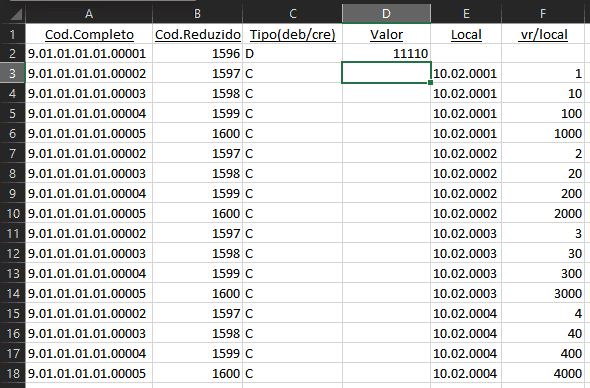The height and width of the screenshot is (388, 590).
Task: Select cell A18 with 9.01.01.01.01.00005
Action: coord(89,373)
